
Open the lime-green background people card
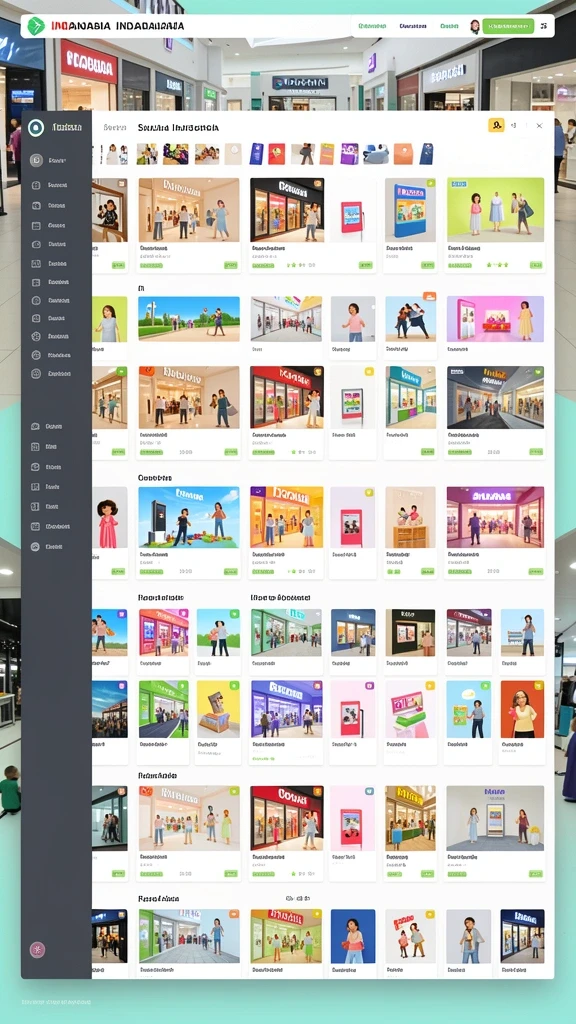(x=495, y=210)
